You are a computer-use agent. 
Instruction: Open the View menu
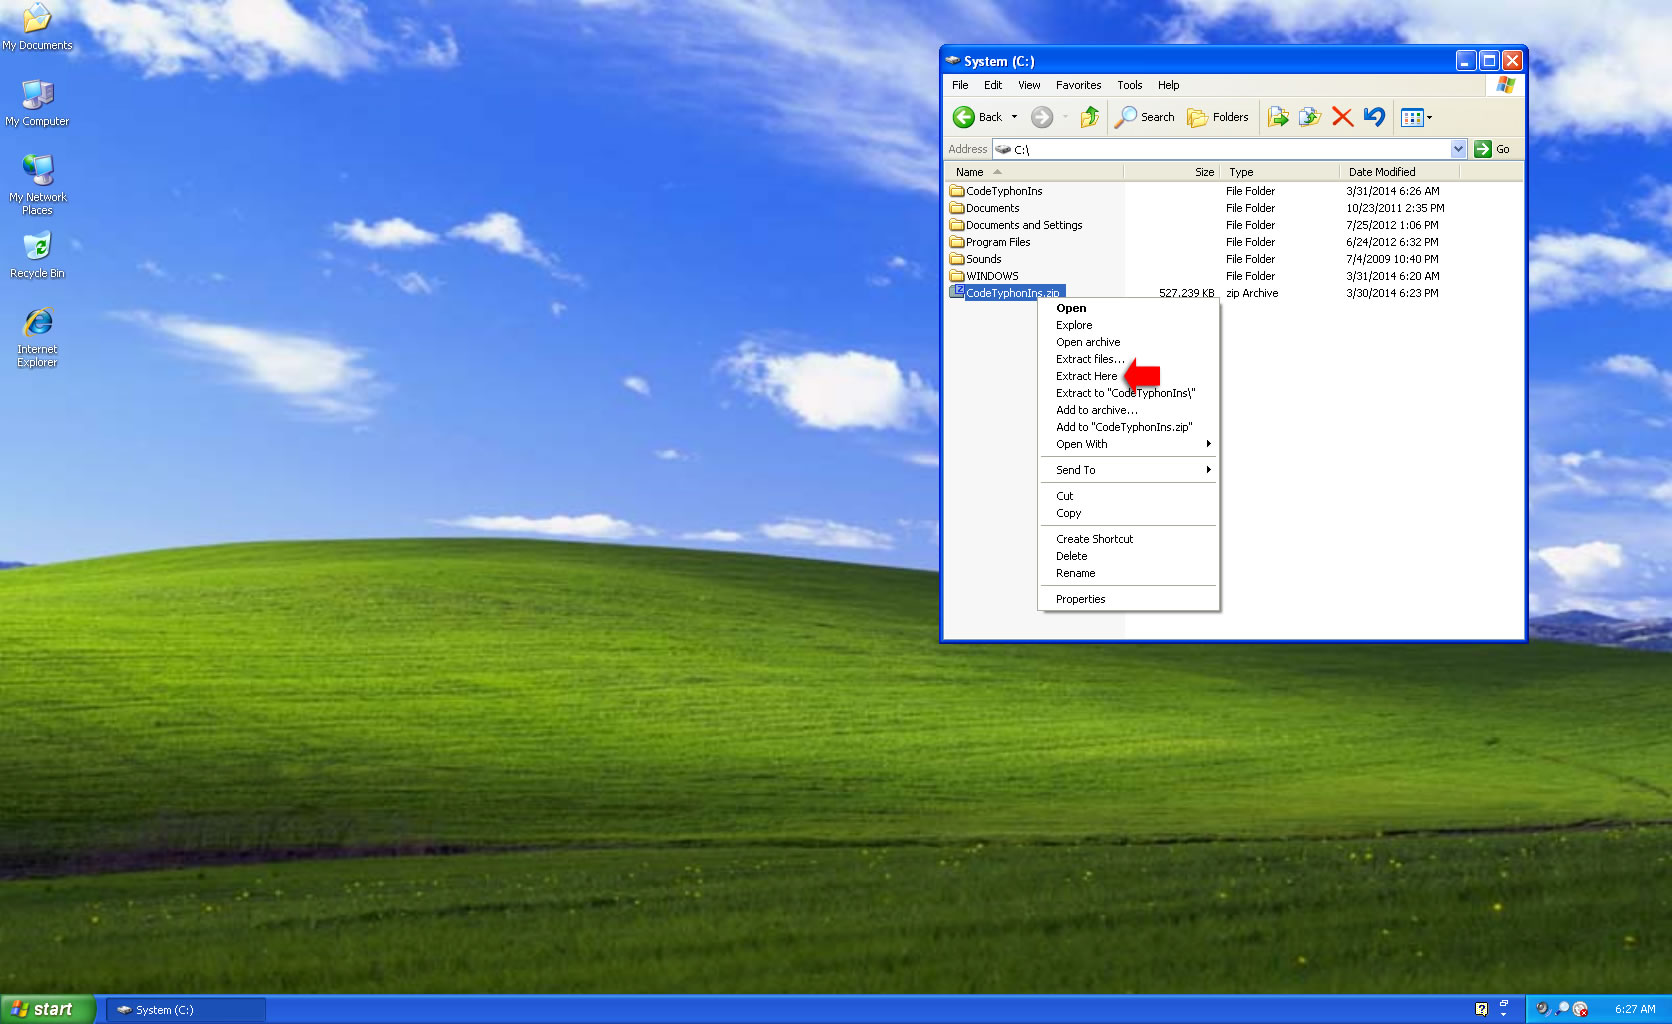(x=1029, y=85)
